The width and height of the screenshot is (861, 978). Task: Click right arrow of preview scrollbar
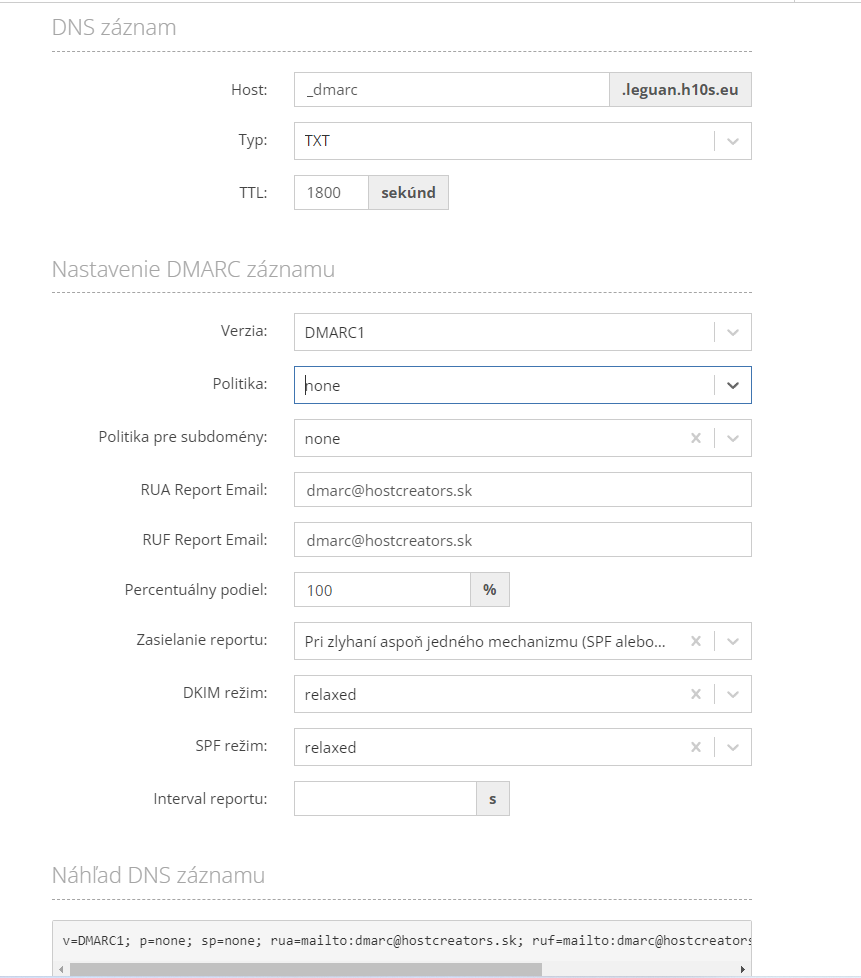coord(742,969)
